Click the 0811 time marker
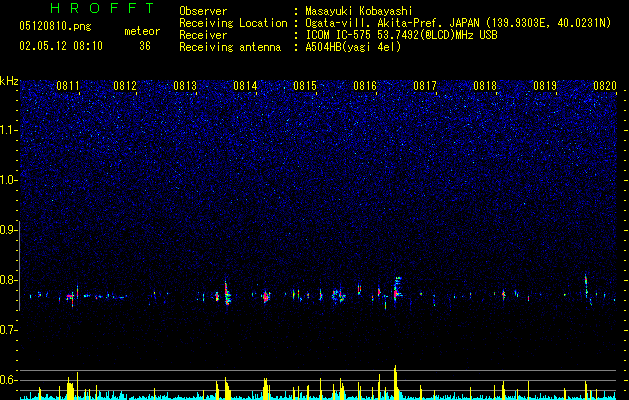The image size is (629, 400). pos(67,86)
